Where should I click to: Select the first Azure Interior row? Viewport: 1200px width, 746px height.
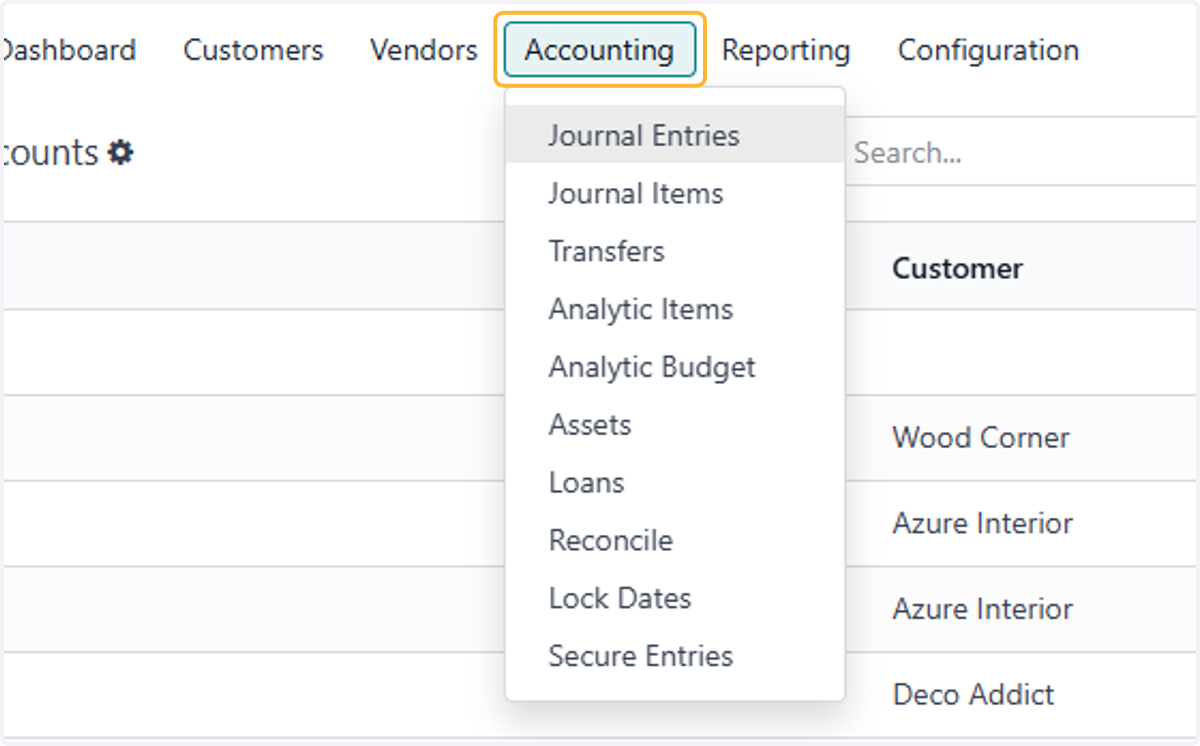982,523
